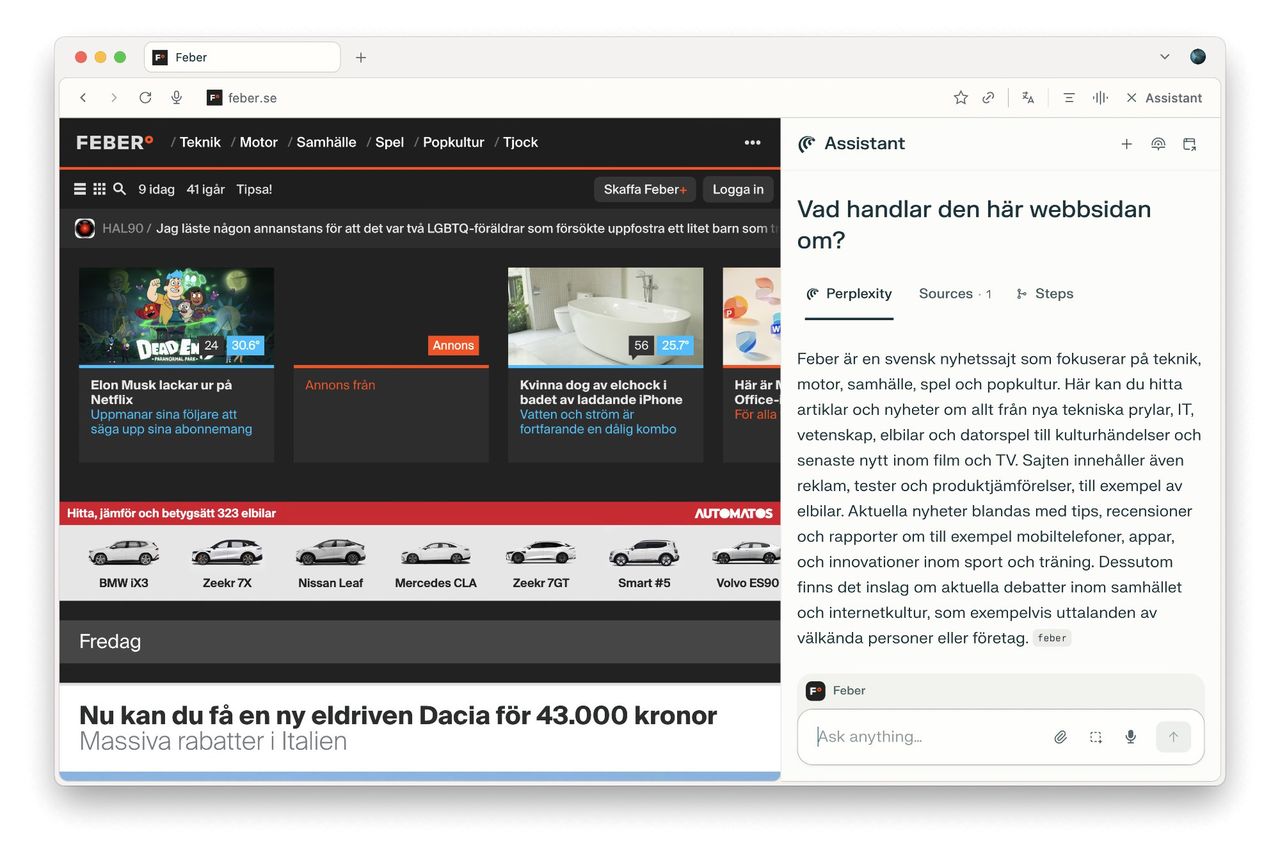Expand Feber's three-dot overflow menu
The height and width of the screenshot is (858, 1280).
752,143
